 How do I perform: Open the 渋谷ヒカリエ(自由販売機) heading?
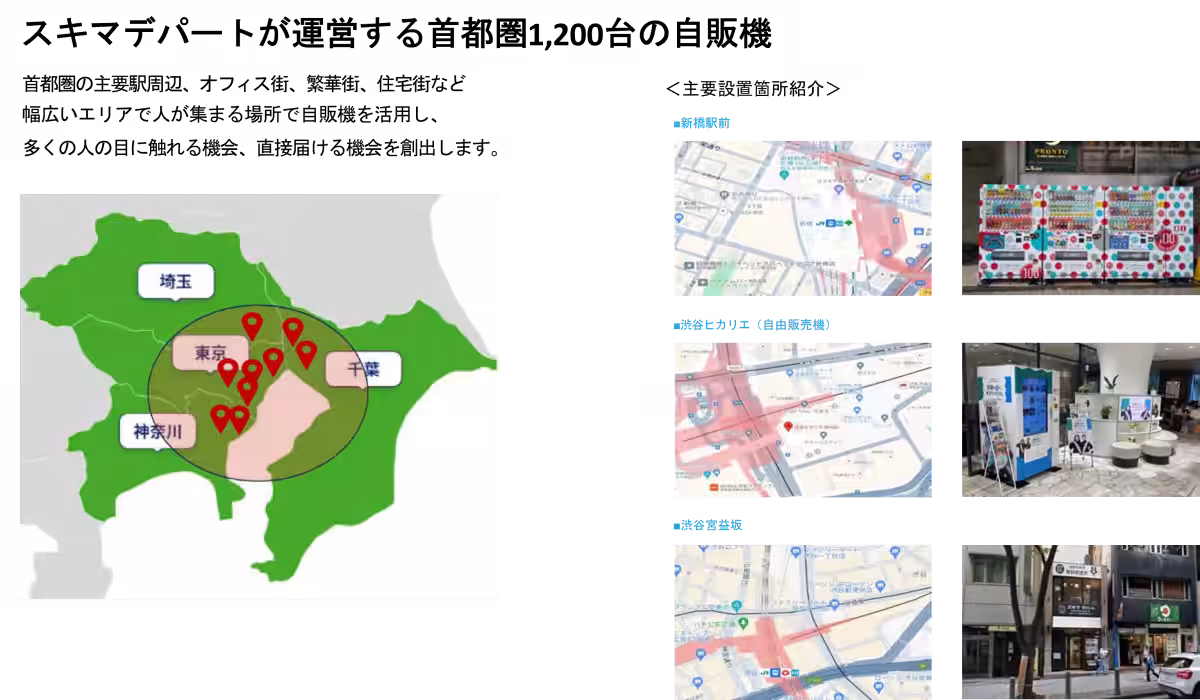click(751, 325)
